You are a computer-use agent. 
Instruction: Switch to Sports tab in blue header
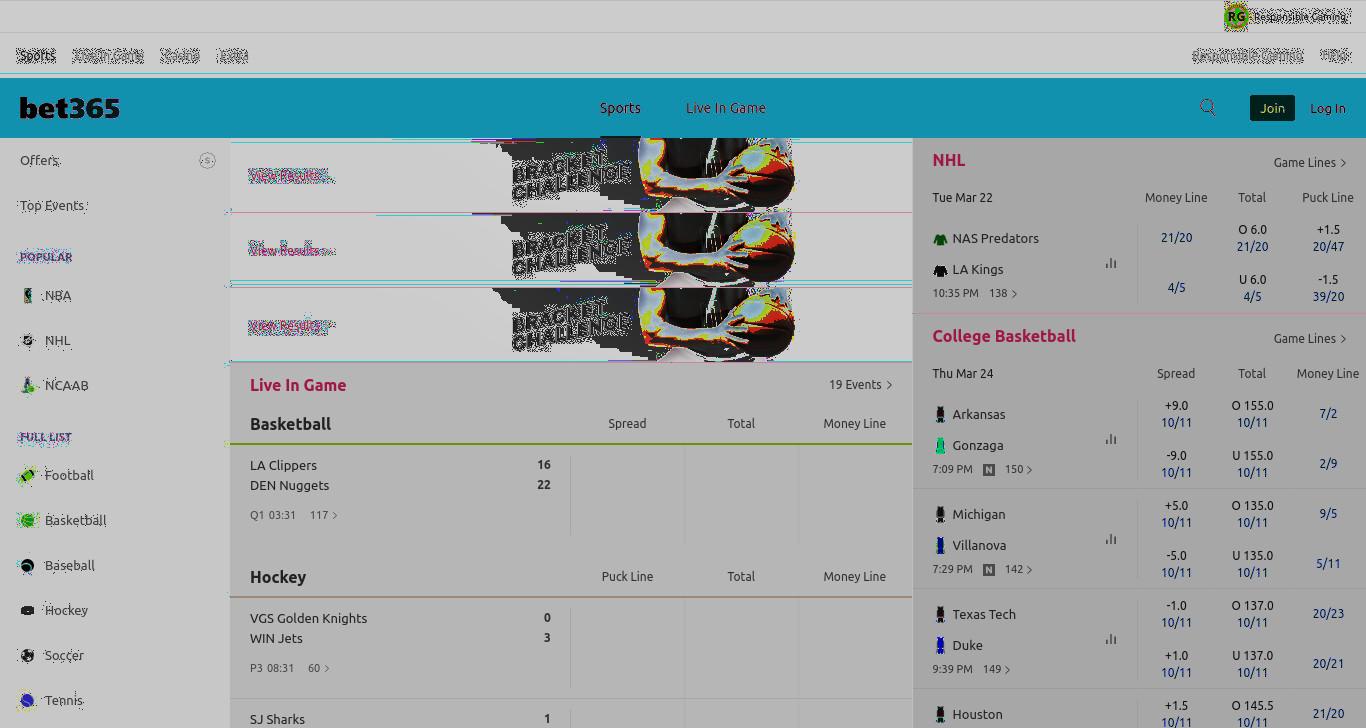coord(620,108)
